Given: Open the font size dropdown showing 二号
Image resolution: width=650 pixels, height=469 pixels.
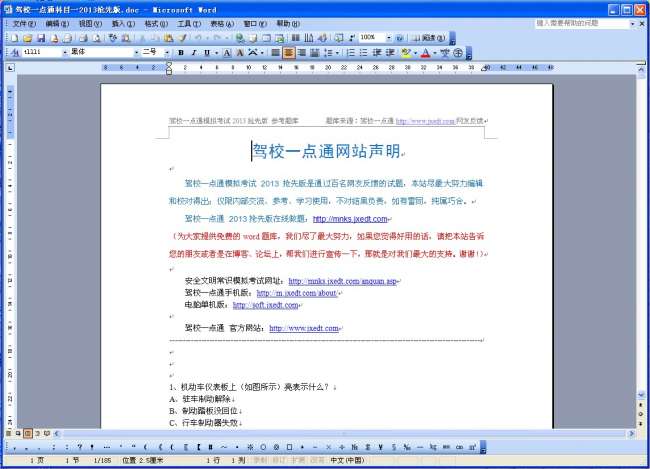Looking at the screenshot, I should [x=167, y=52].
